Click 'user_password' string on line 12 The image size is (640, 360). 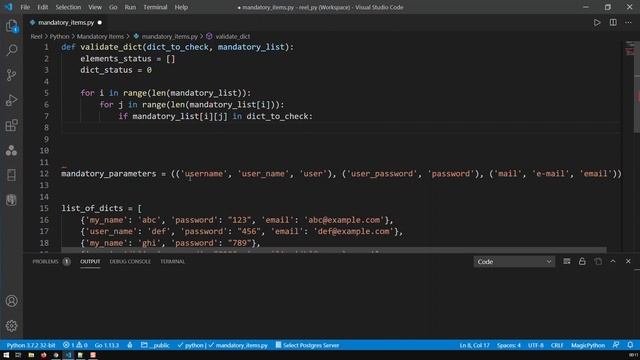[x=381, y=173]
